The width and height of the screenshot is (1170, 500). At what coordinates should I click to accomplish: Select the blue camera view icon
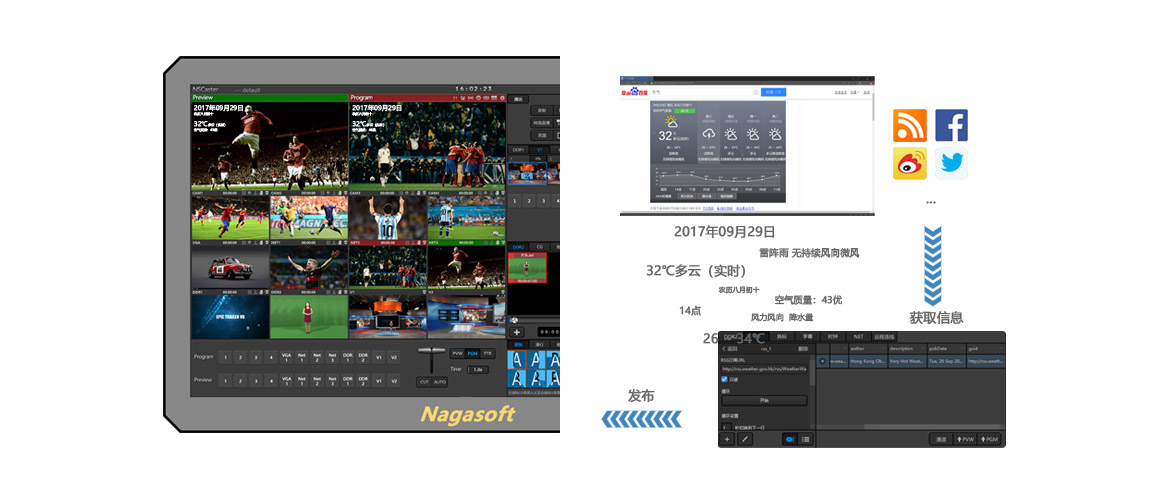(x=789, y=439)
